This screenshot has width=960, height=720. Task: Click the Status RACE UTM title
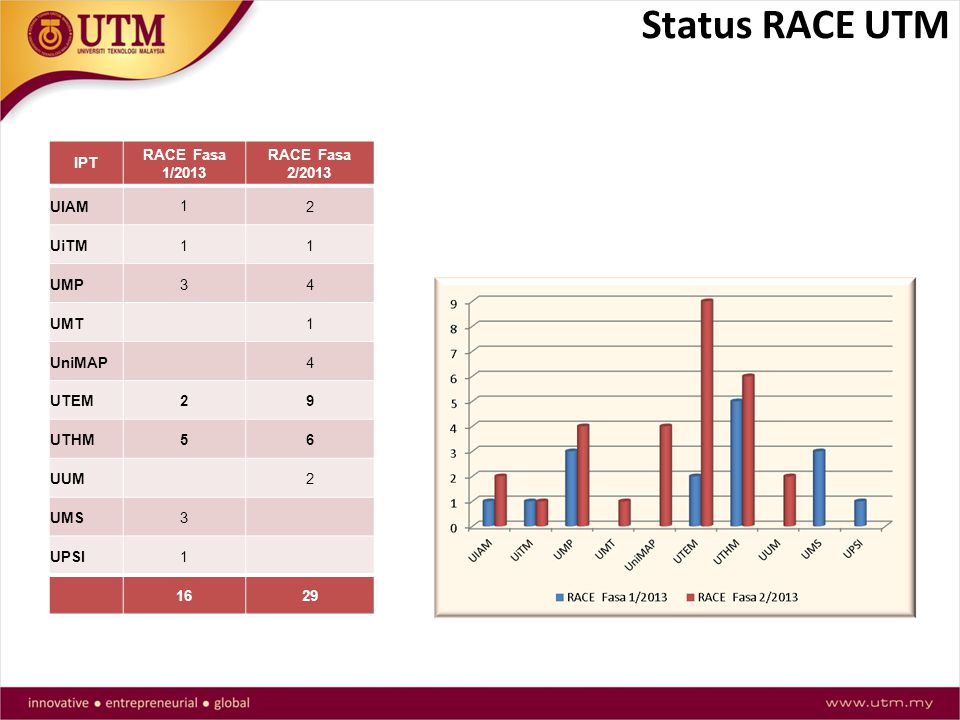pyautogui.click(x=794, y=26)
